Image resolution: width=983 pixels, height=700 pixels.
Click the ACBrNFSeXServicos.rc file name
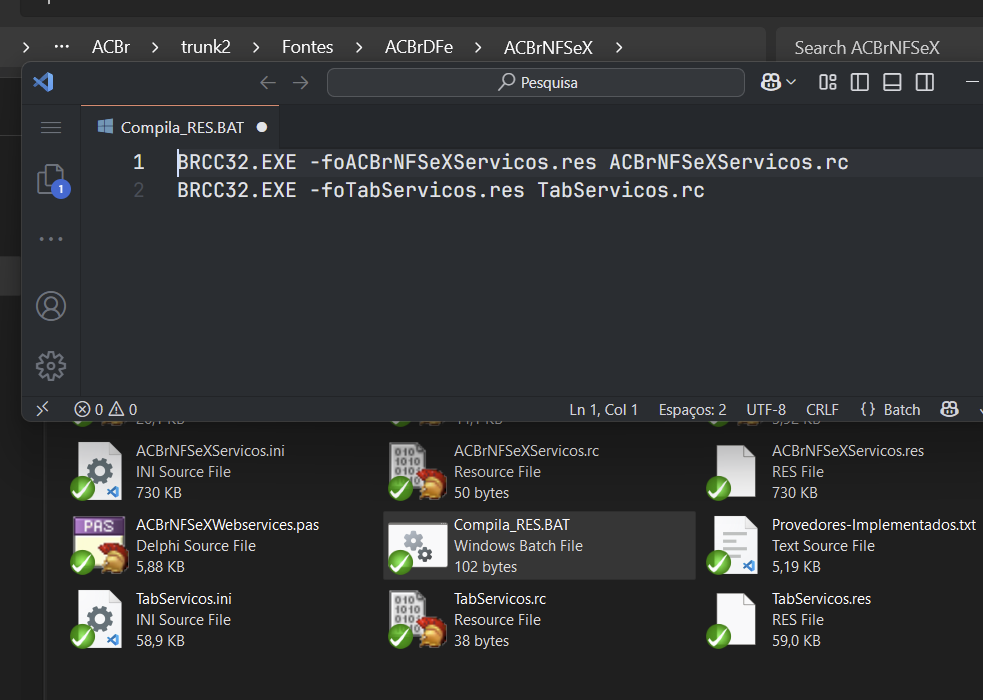tap(526, 451)
